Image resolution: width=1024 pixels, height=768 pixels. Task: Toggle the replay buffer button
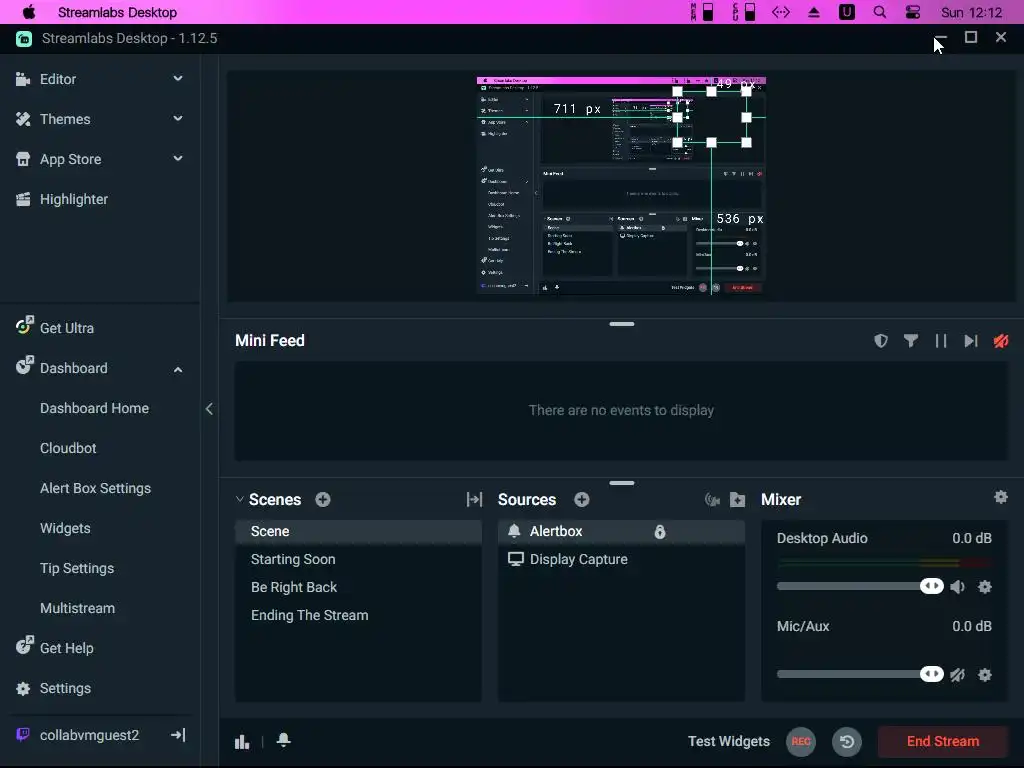pyautogui.click(x=847, y=741)
